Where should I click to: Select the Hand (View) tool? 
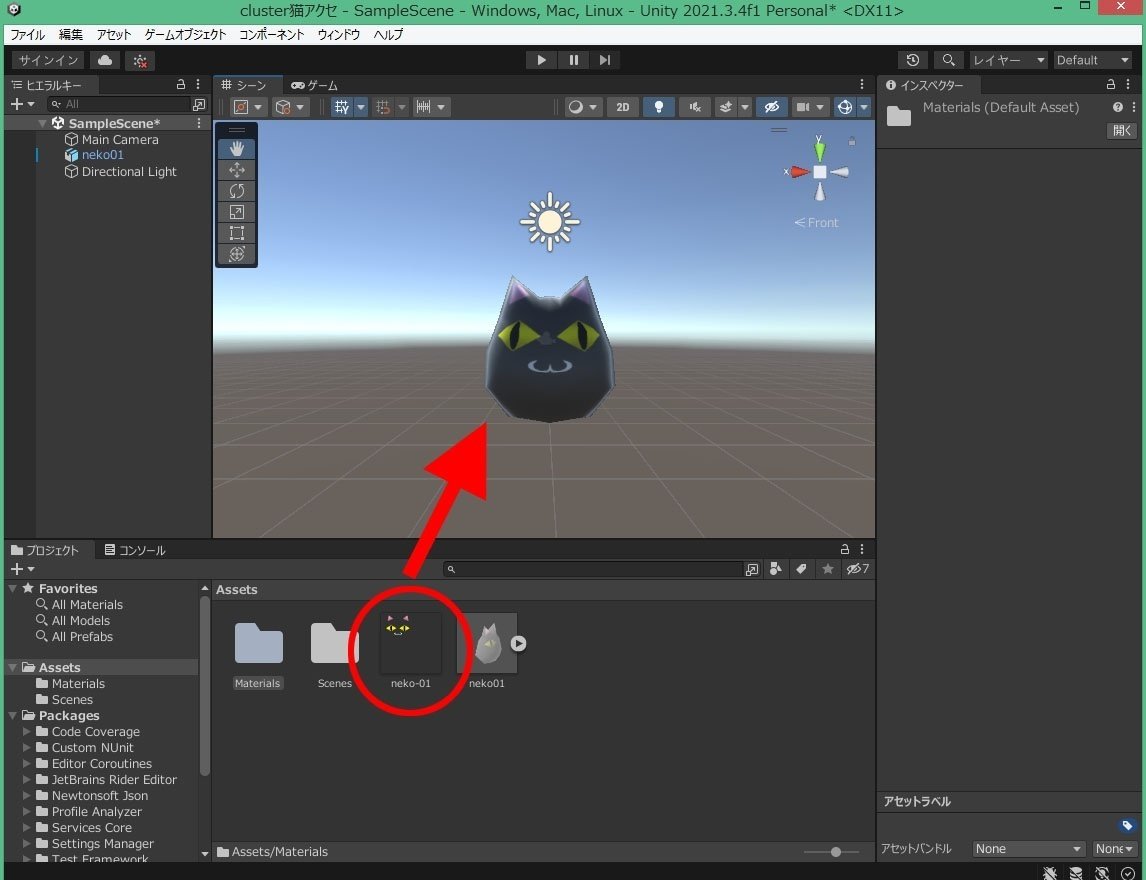tap(237, 149)
